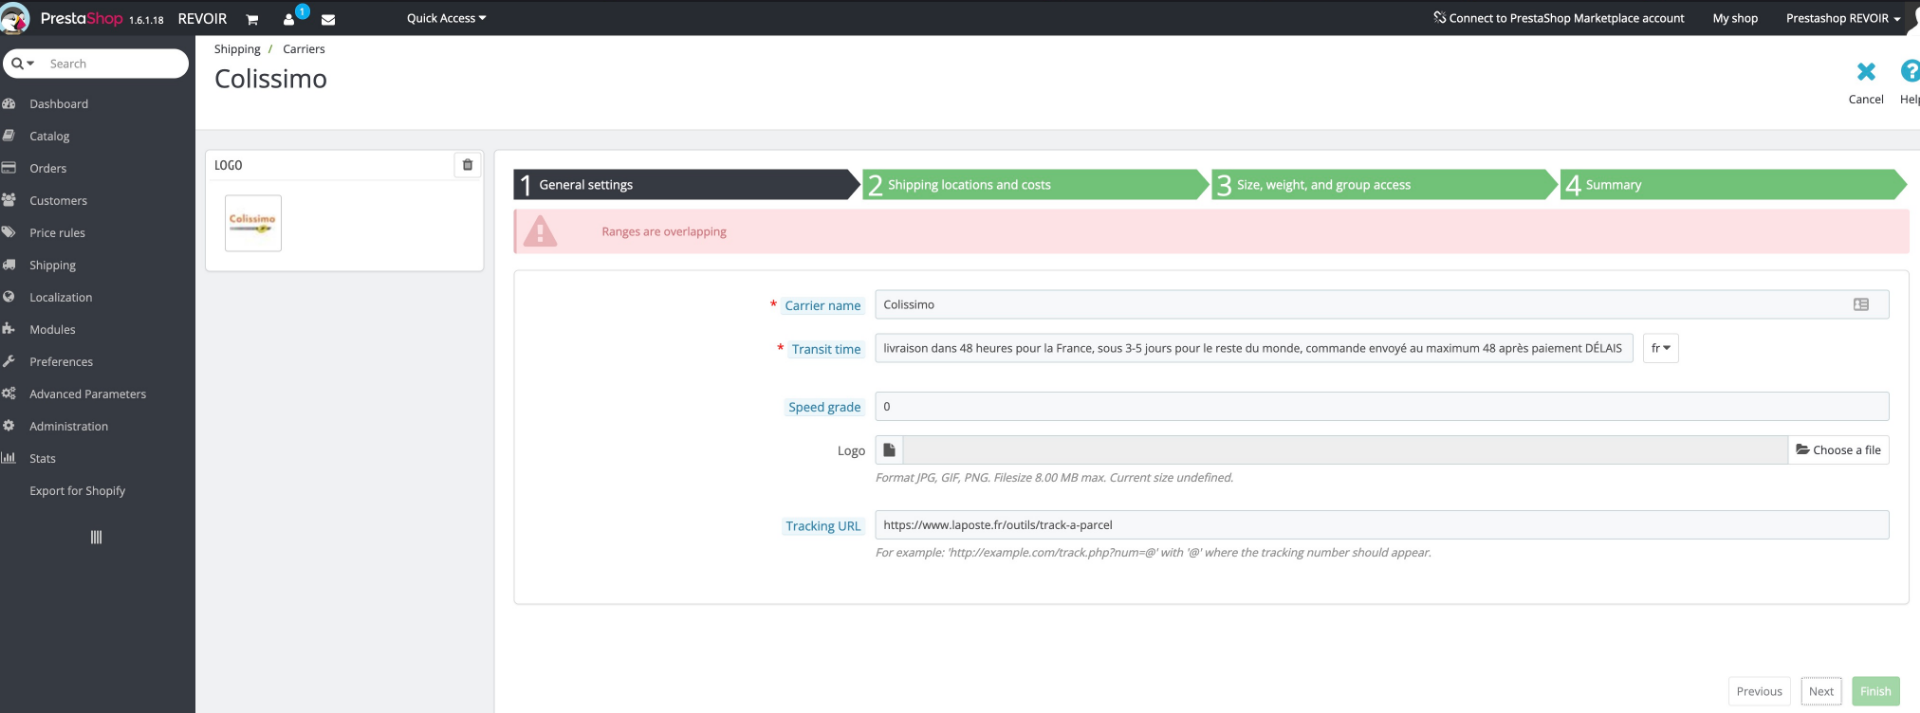The height and width of the screenshot is (713, 1920).
Task: Click the Previous button
Action: click(1759, 691)
